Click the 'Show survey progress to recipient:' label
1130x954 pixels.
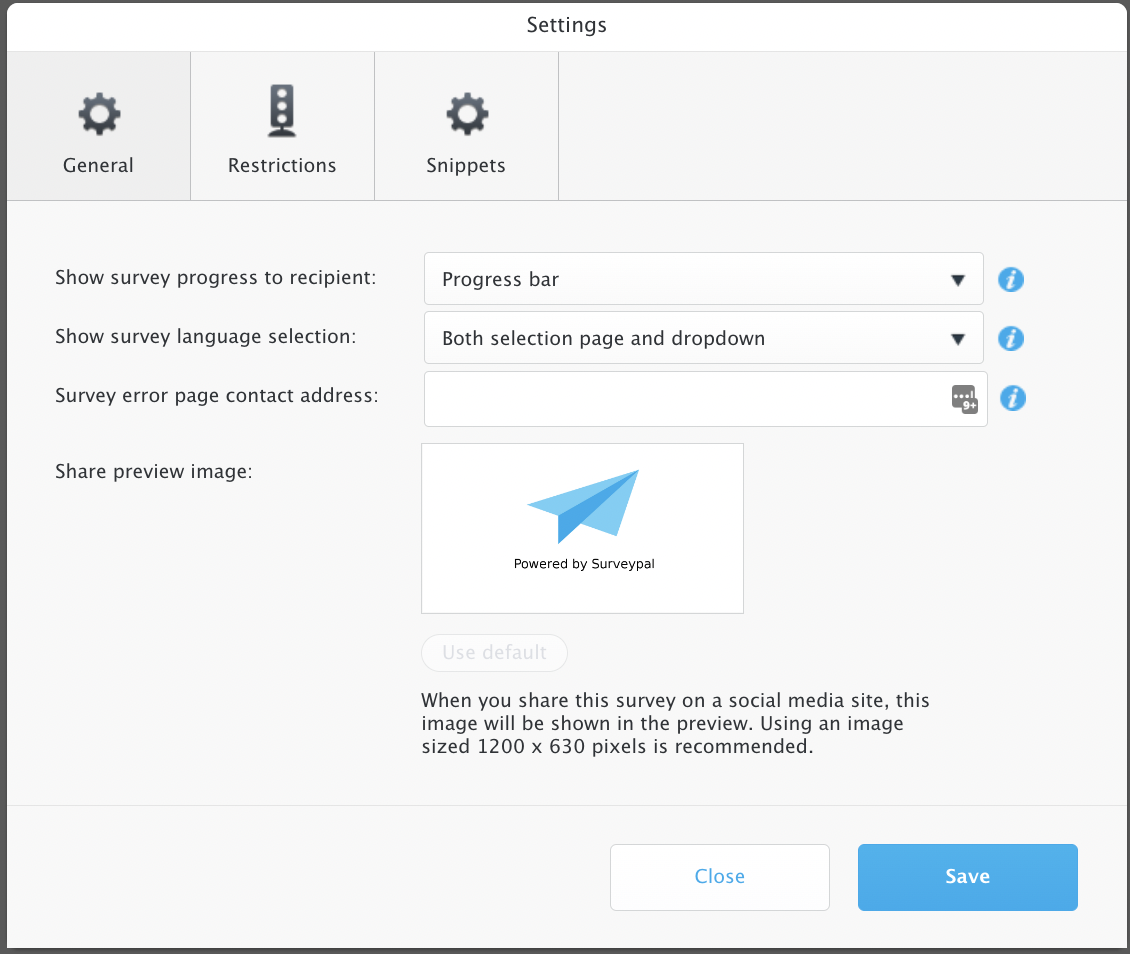tap(215, 277)
